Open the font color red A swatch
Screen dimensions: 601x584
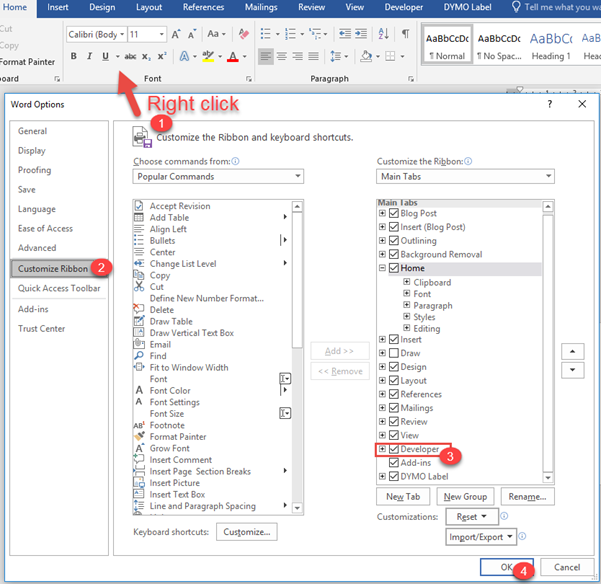(233, 56)
